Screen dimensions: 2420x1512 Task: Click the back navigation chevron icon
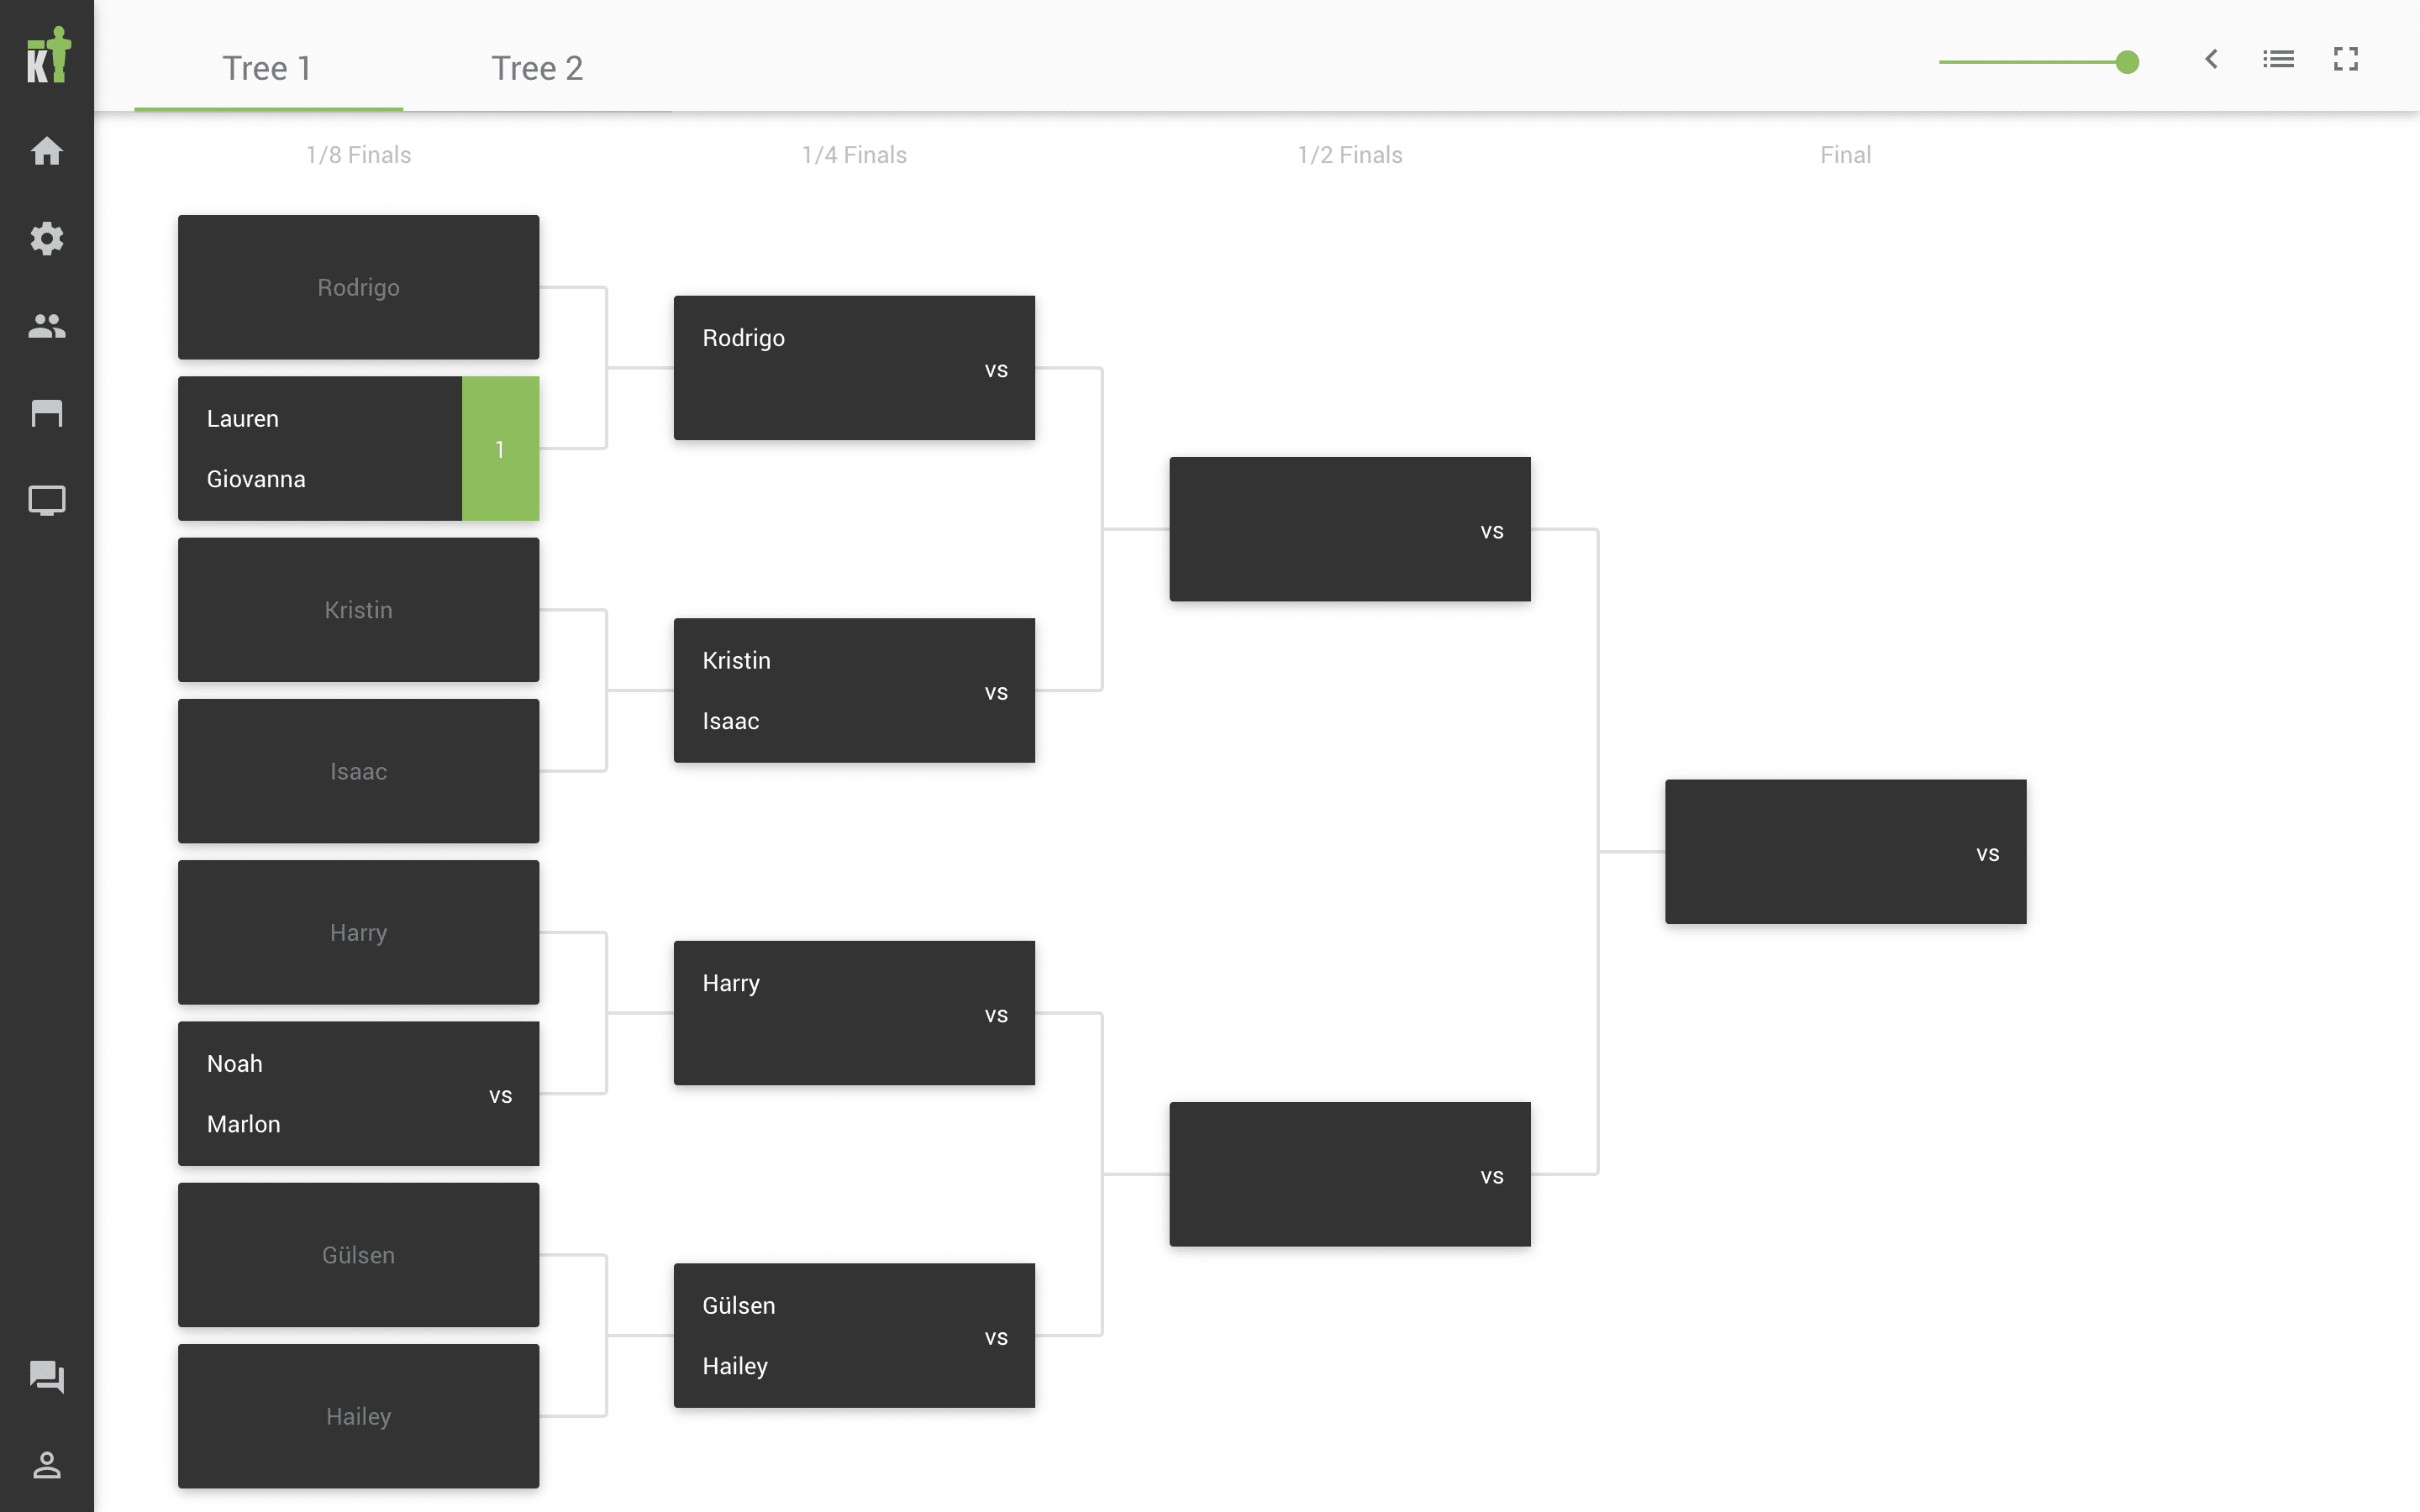pos(2209,60)
